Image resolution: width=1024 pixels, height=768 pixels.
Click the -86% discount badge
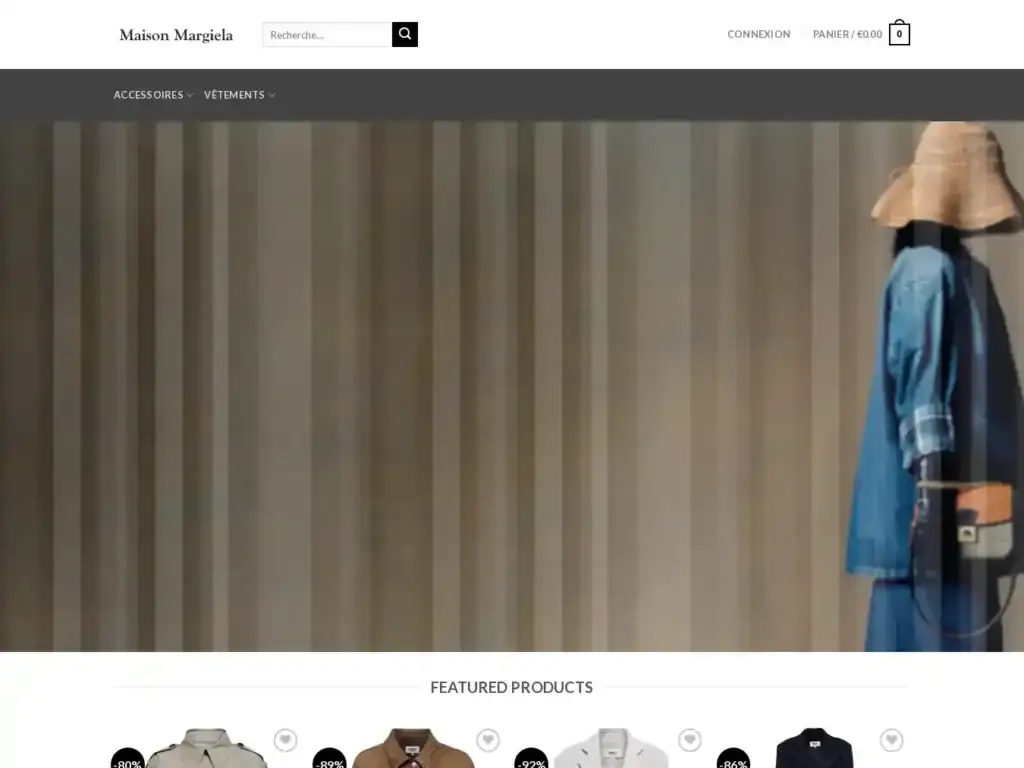point(733,760)
